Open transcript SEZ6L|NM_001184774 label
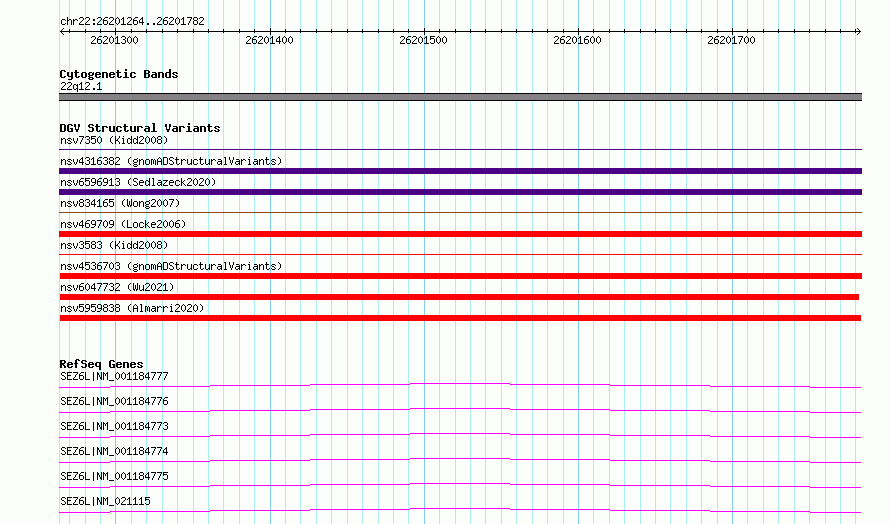890x524 pixels. coord(114,451)
